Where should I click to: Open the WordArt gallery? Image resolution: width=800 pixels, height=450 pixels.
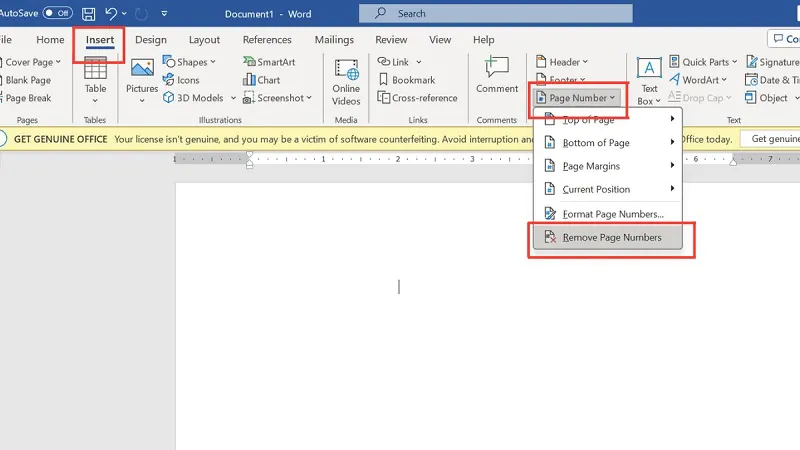point(697,80)
